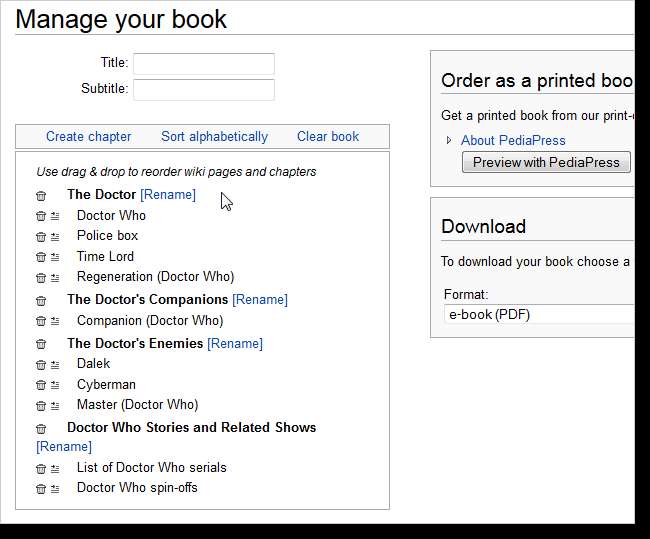Click trash icon beside Police box
This screenshot has height=539, width=650.
click(41, 237)
